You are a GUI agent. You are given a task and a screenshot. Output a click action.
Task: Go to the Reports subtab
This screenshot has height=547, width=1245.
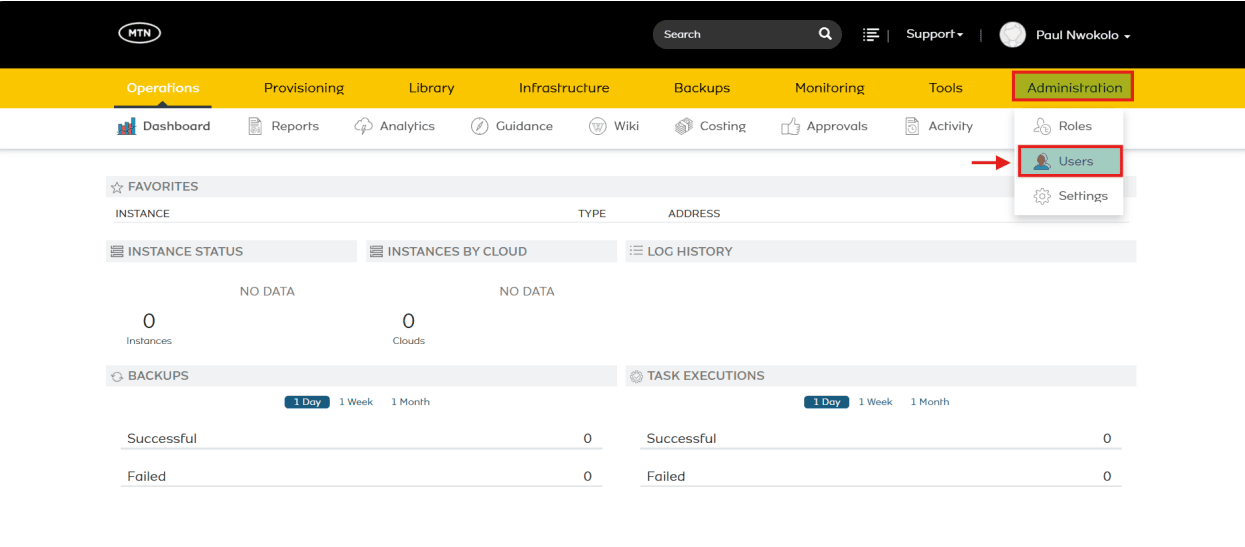point(283,126)
